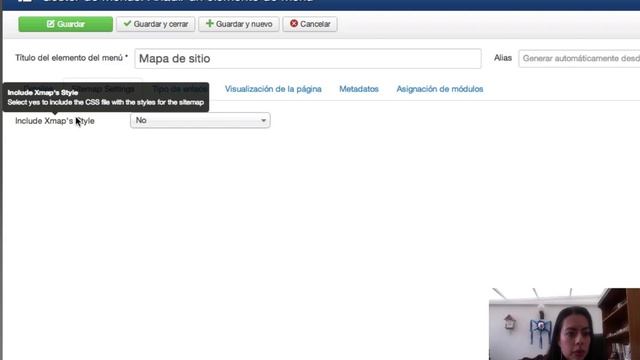
Task: Click the Include Xmap's Style label
Action: (55, 121)
